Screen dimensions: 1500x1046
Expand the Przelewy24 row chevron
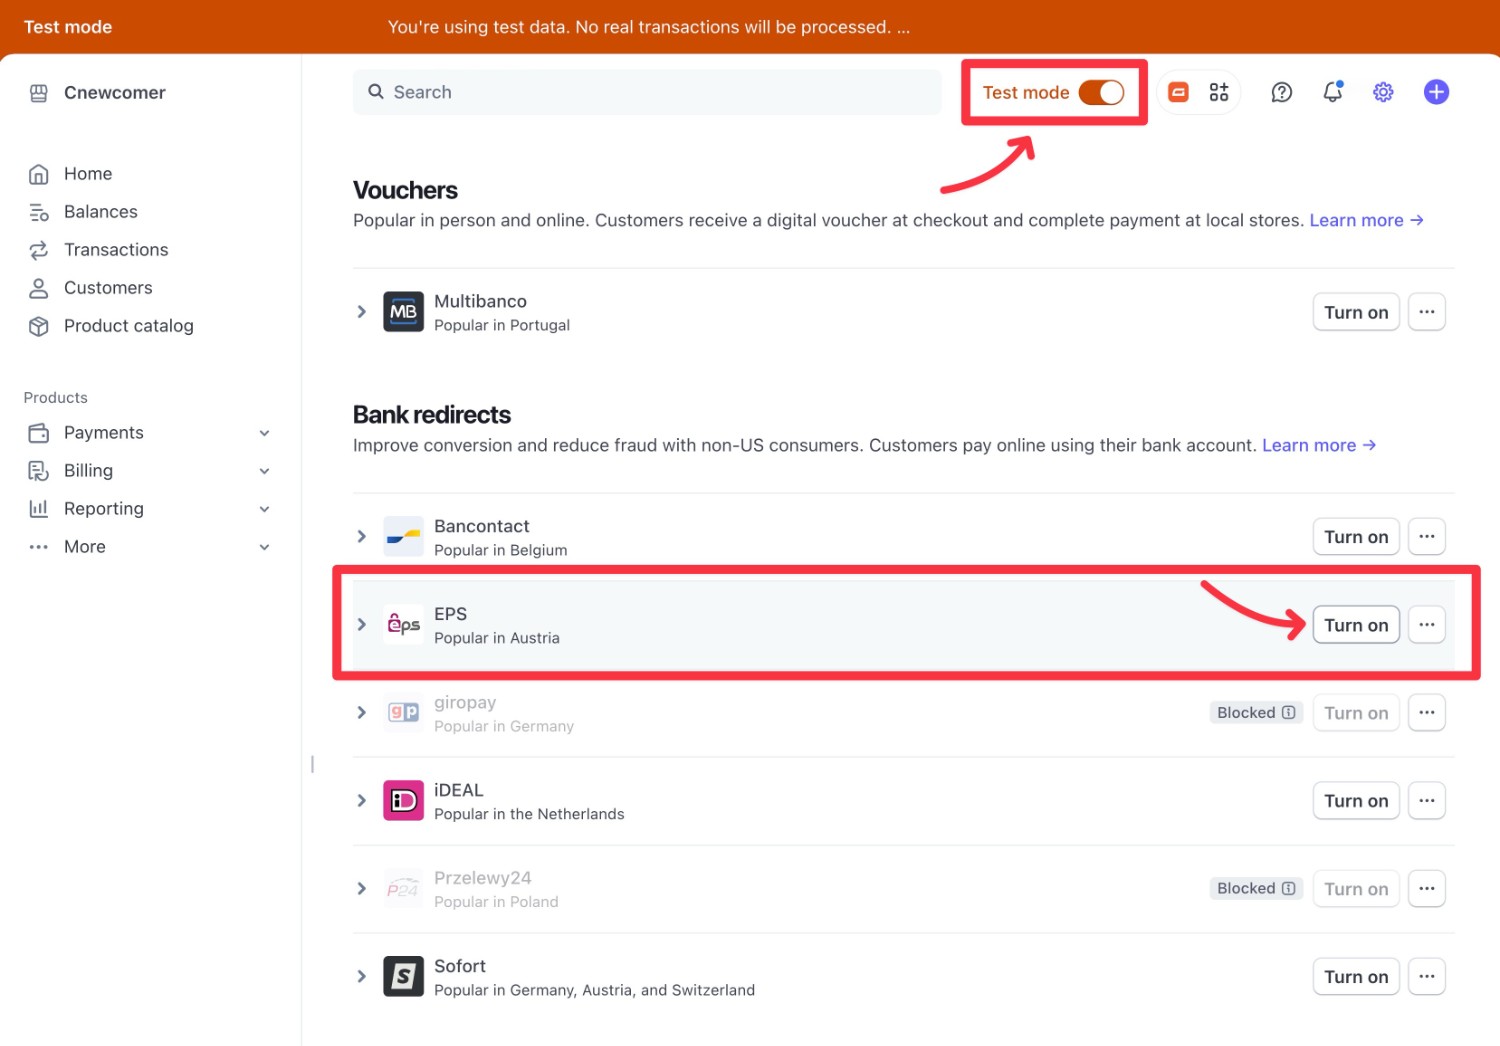(362, 889)
